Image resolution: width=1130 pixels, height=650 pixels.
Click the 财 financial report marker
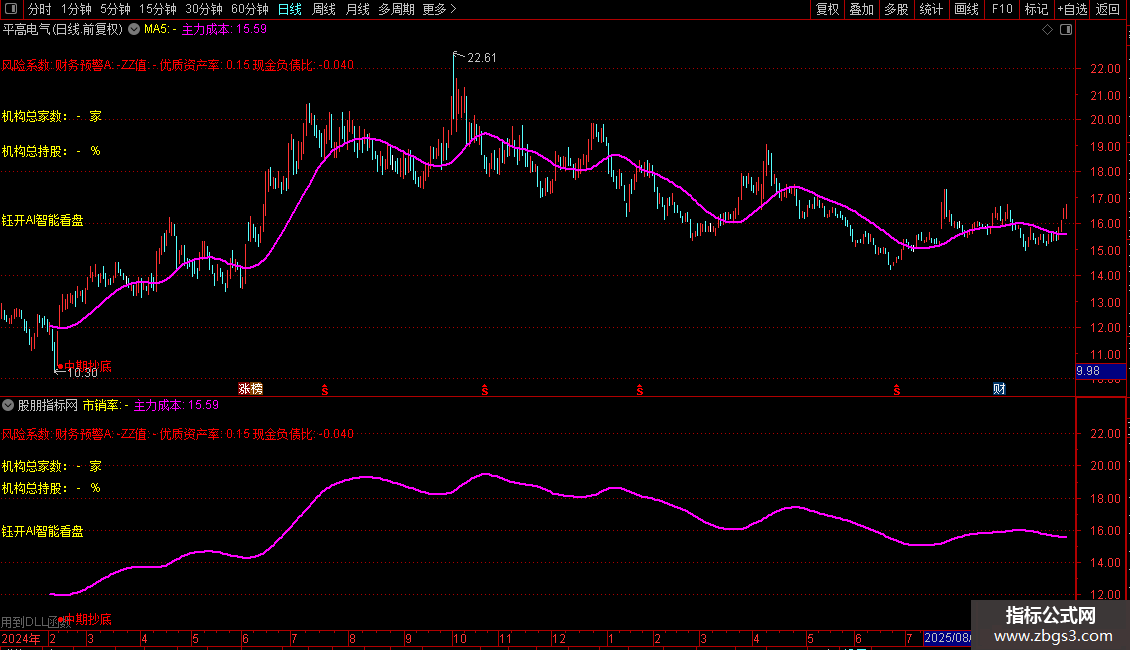(998, 388)
